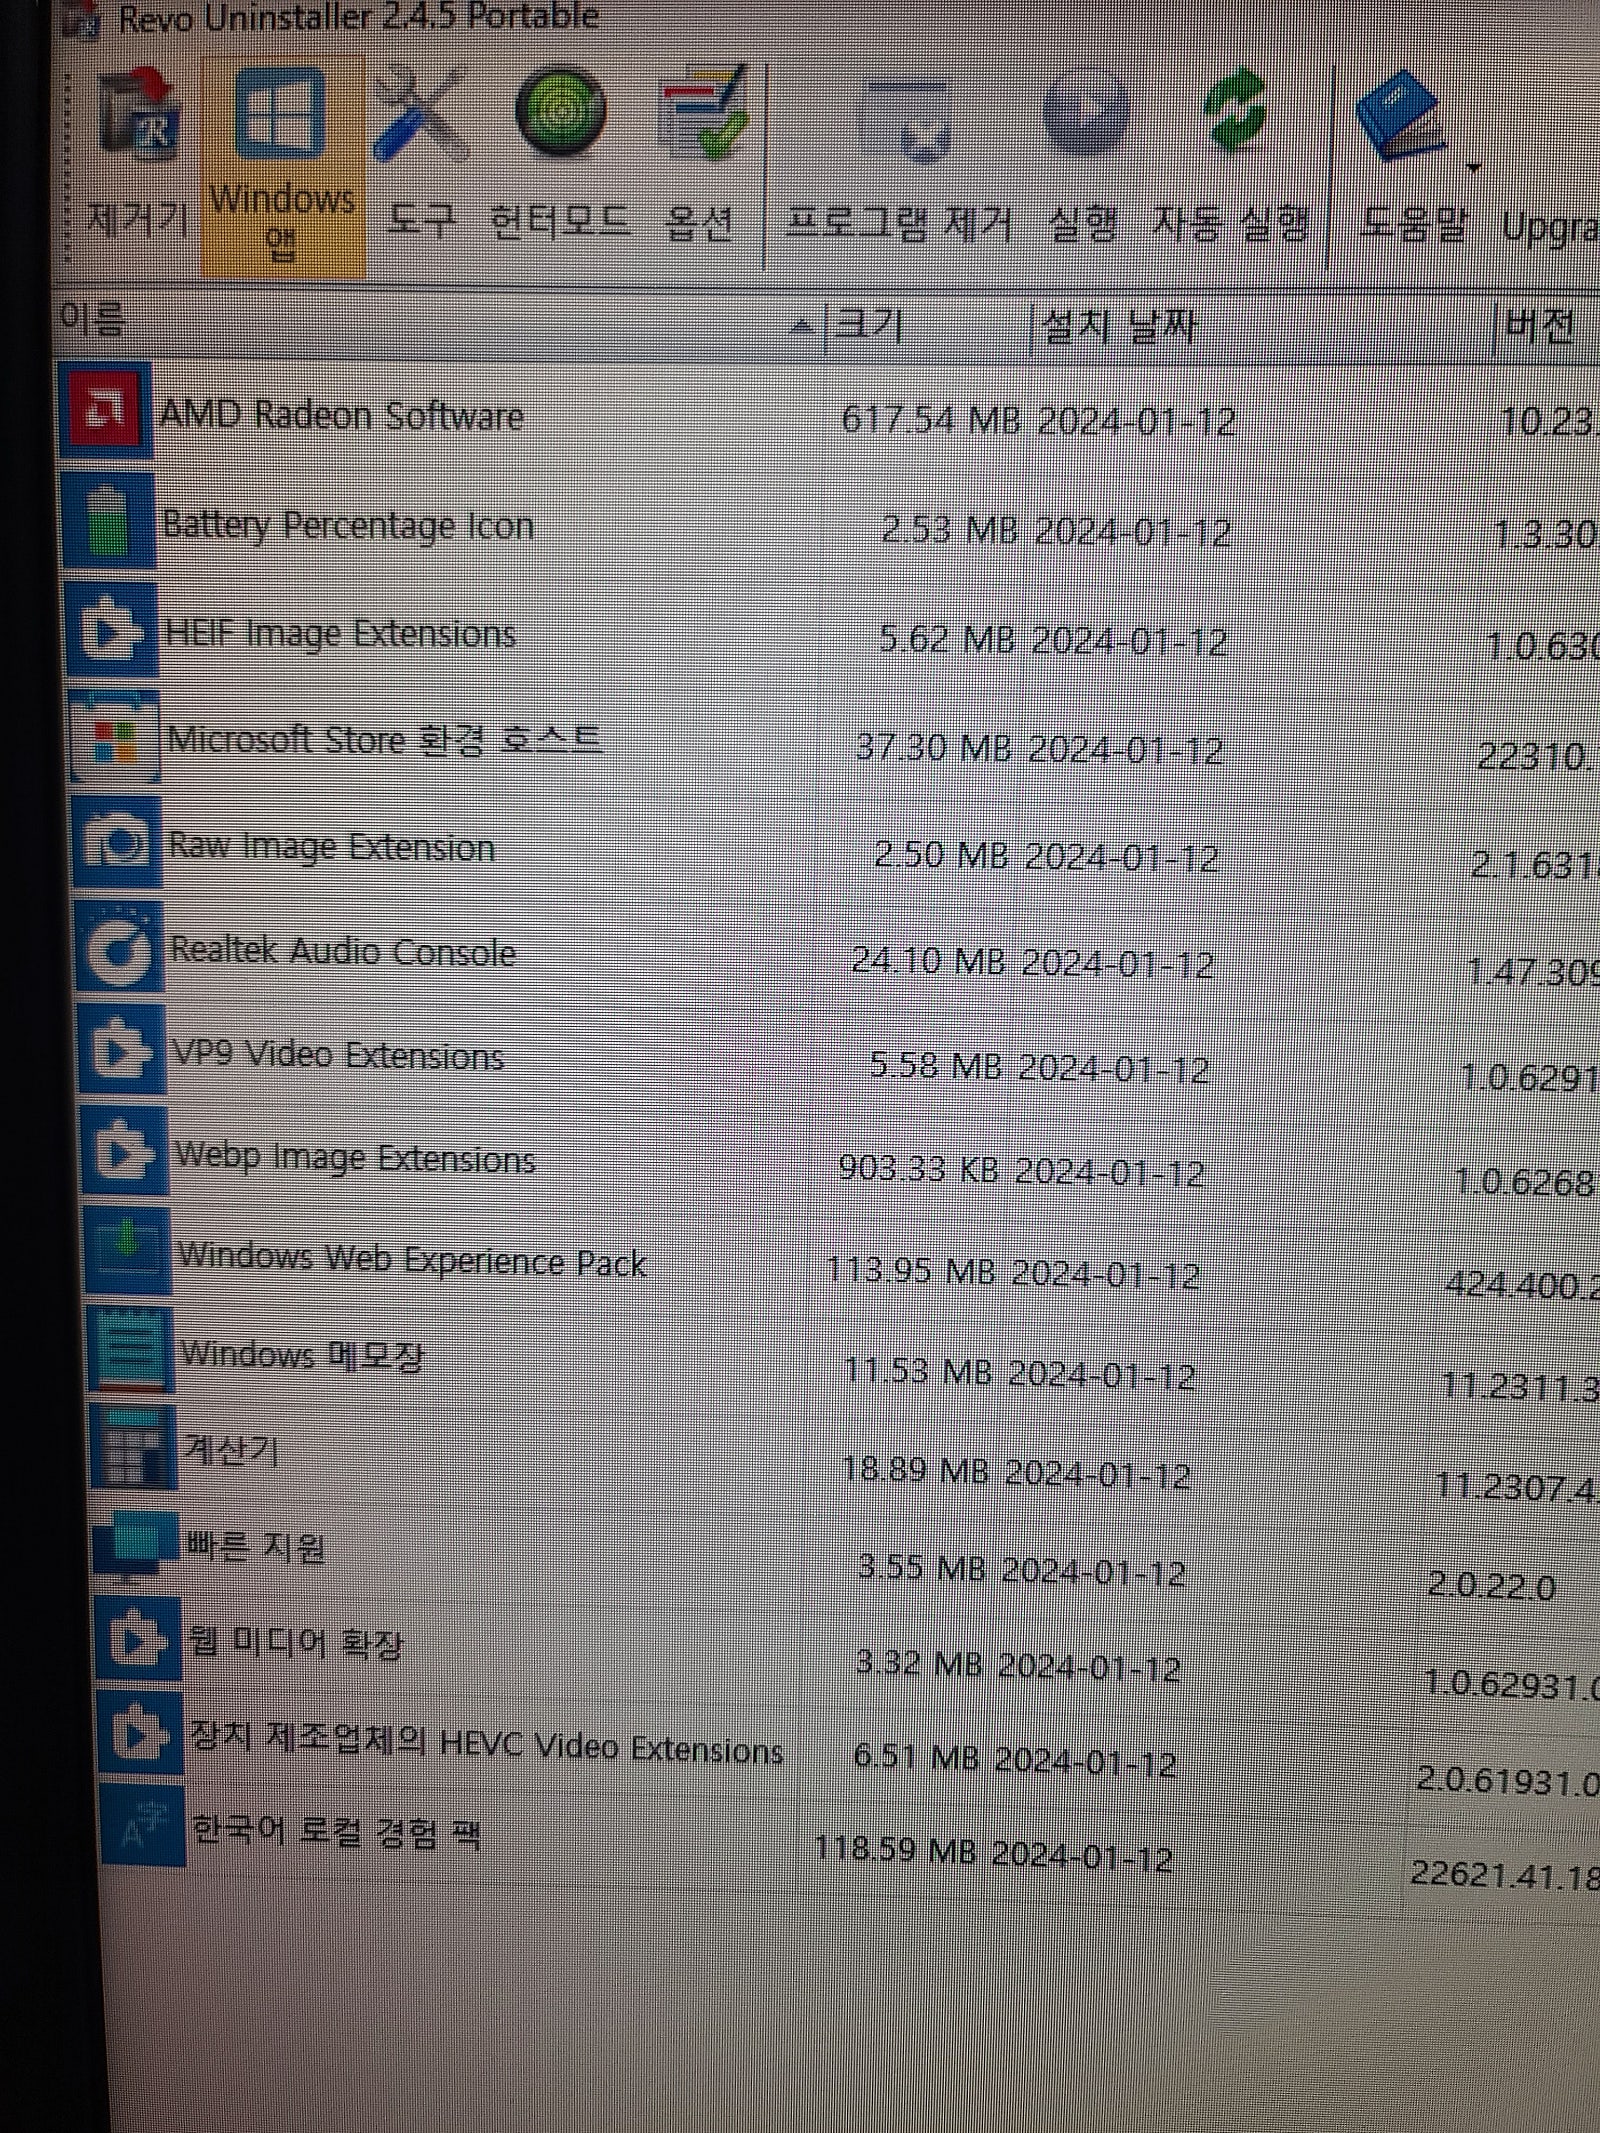Select the VP9 Video Extensions icon
Screen dimensions: 1600x2133
[124, 1050]
